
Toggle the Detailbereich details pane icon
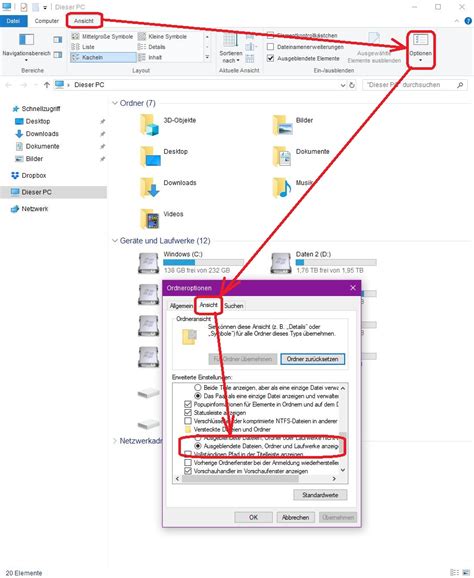pos(57,55)
